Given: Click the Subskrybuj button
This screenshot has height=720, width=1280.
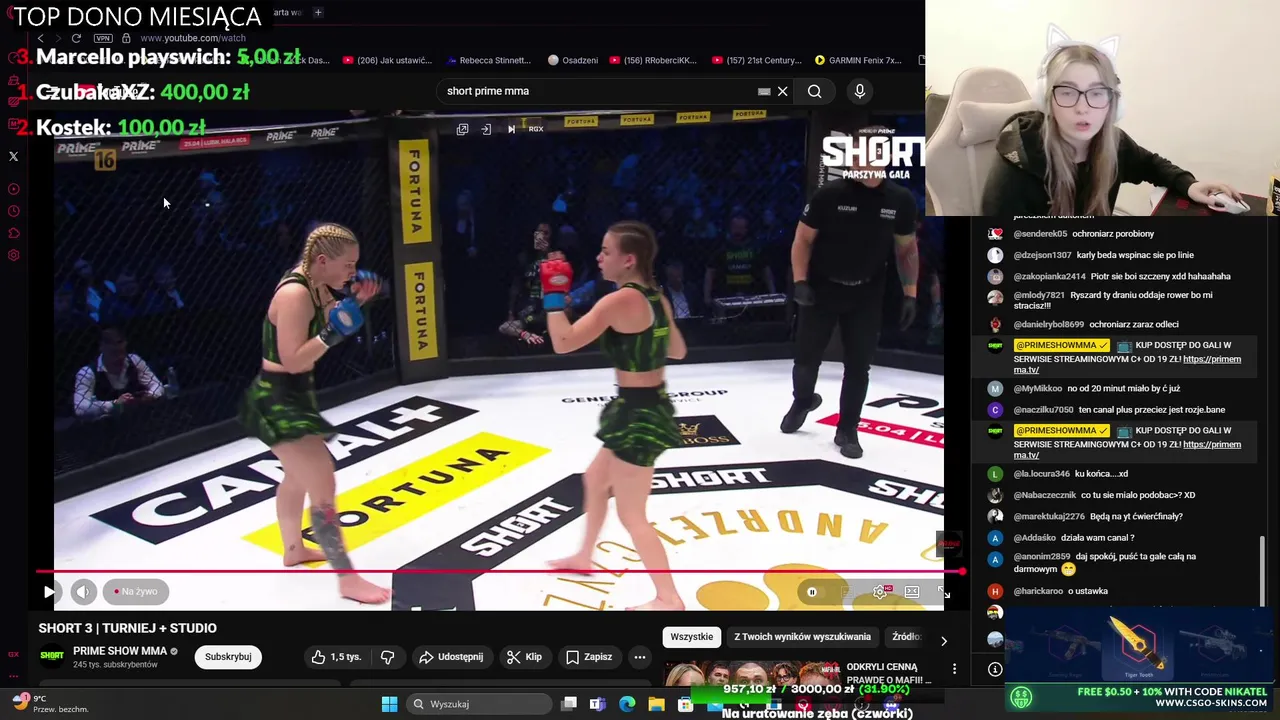Looking at the screenshot, I should [228, 657].
